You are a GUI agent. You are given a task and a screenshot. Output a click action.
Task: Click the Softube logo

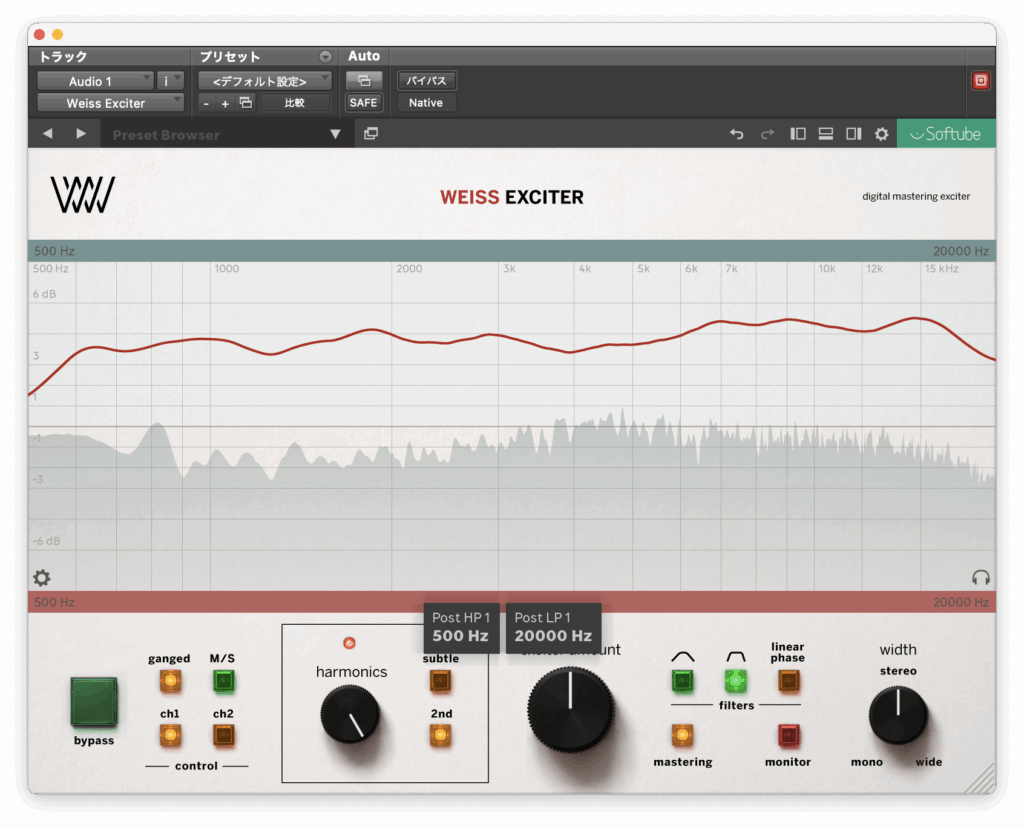click(x=946, y=134)
